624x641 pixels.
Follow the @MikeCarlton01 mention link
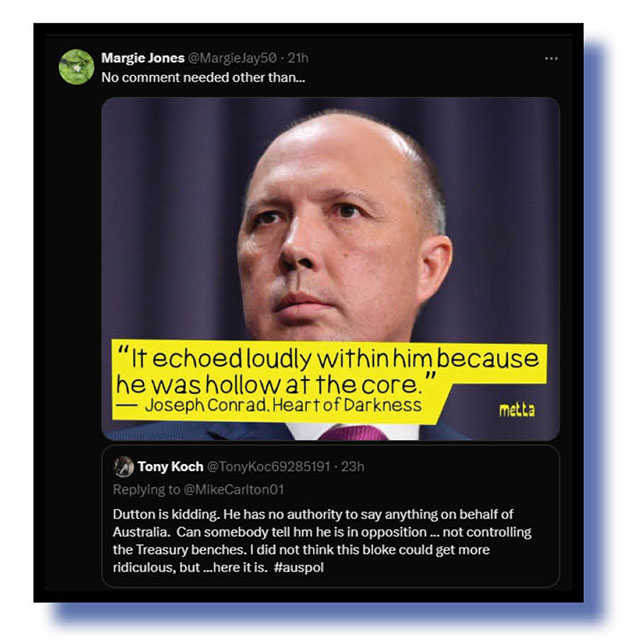pyautogui.click(x=233, y=489)
